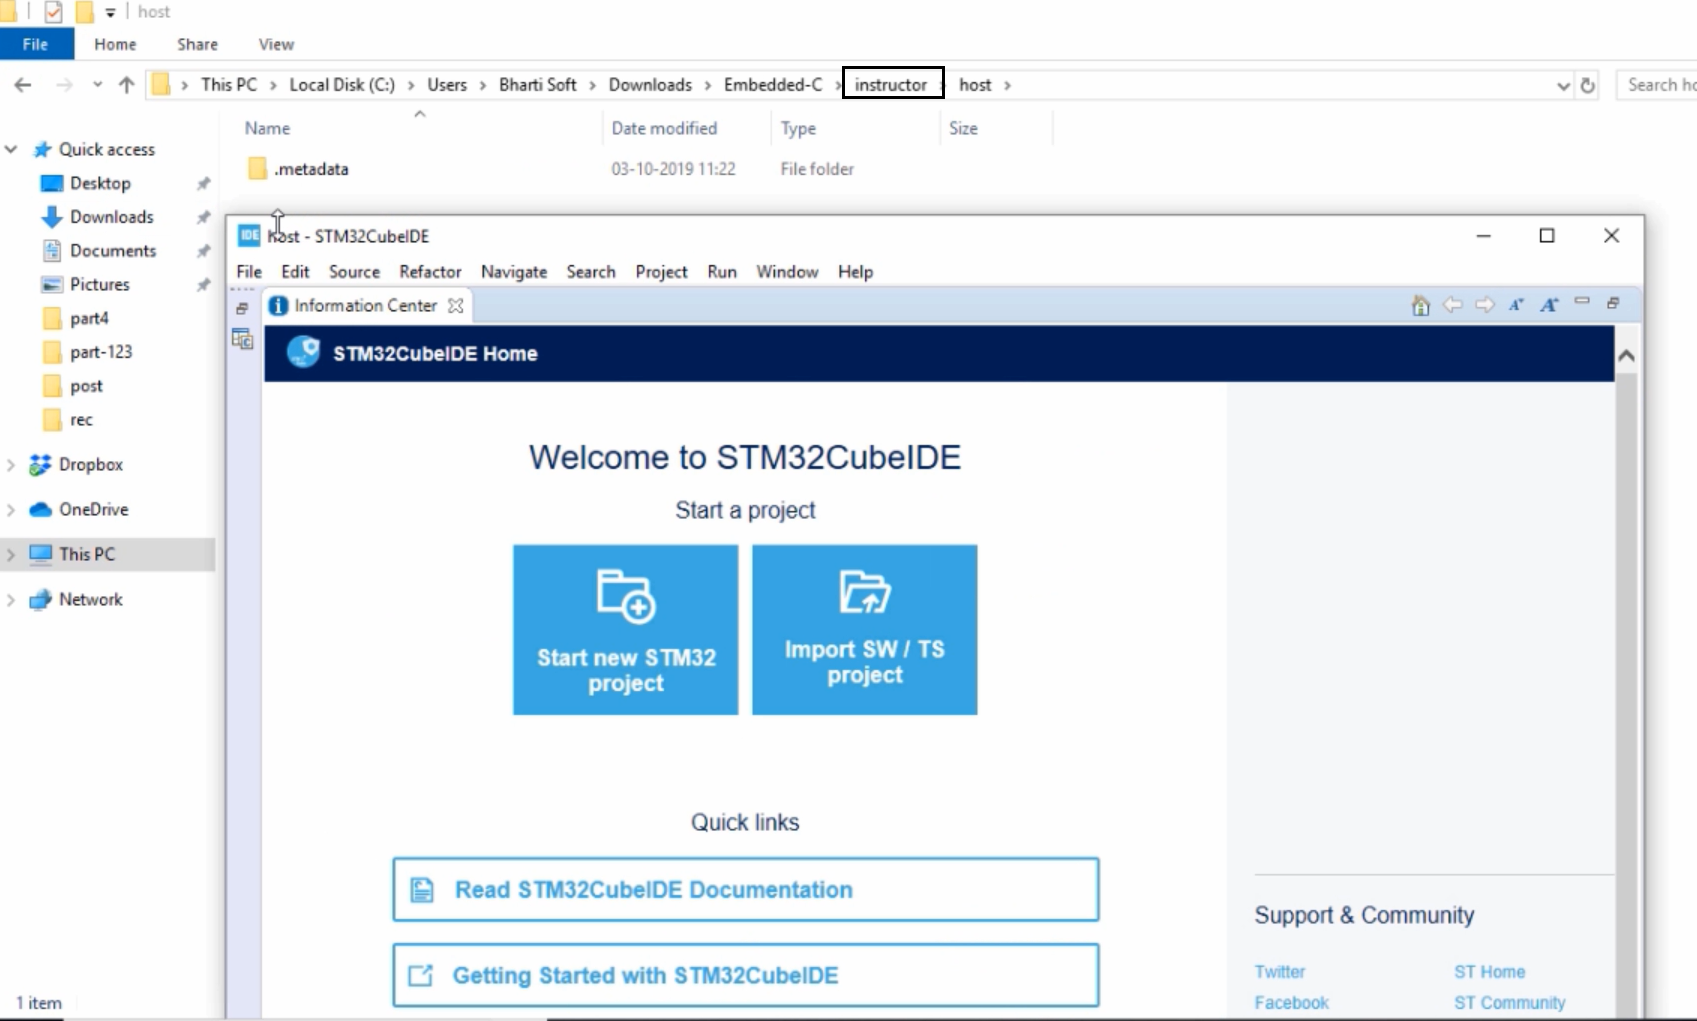Click the IDE application icon in title bar

click(249, 235)
